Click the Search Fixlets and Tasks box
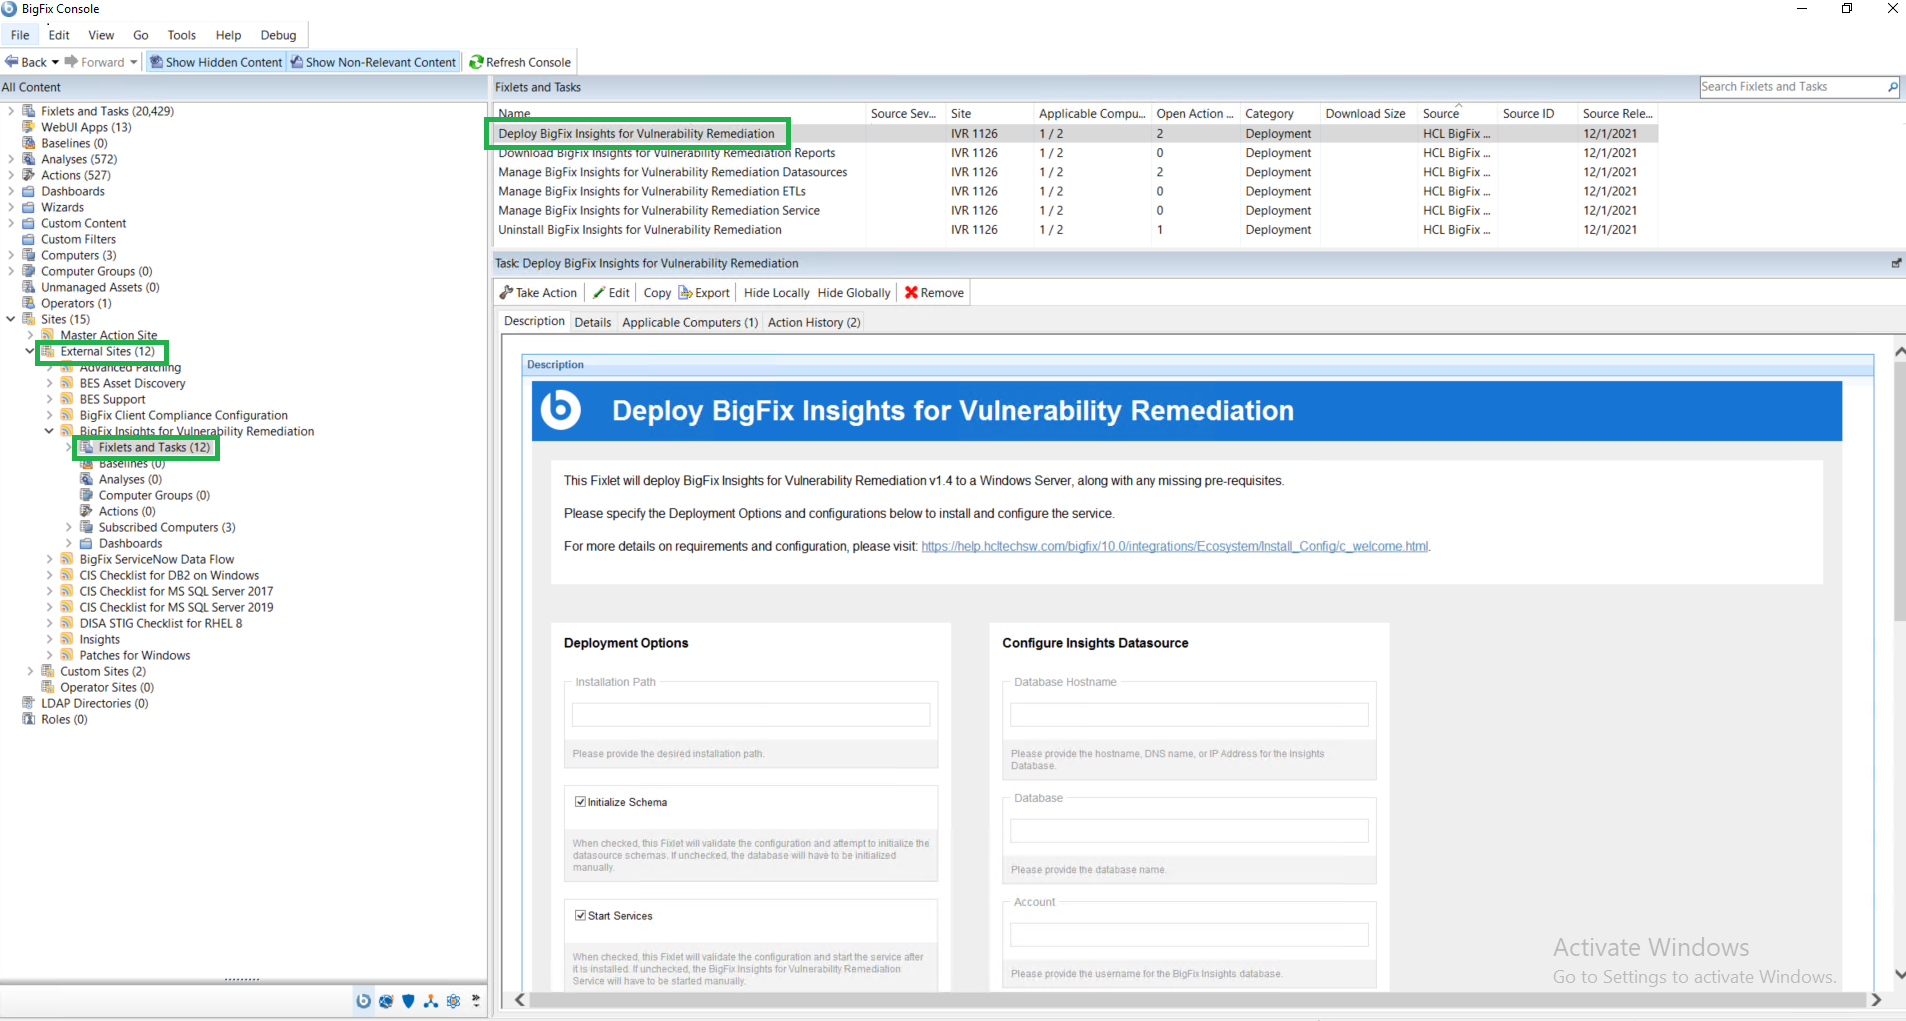The height and width of the screenshot is (1021, 1906). [x=1792, y=87]
